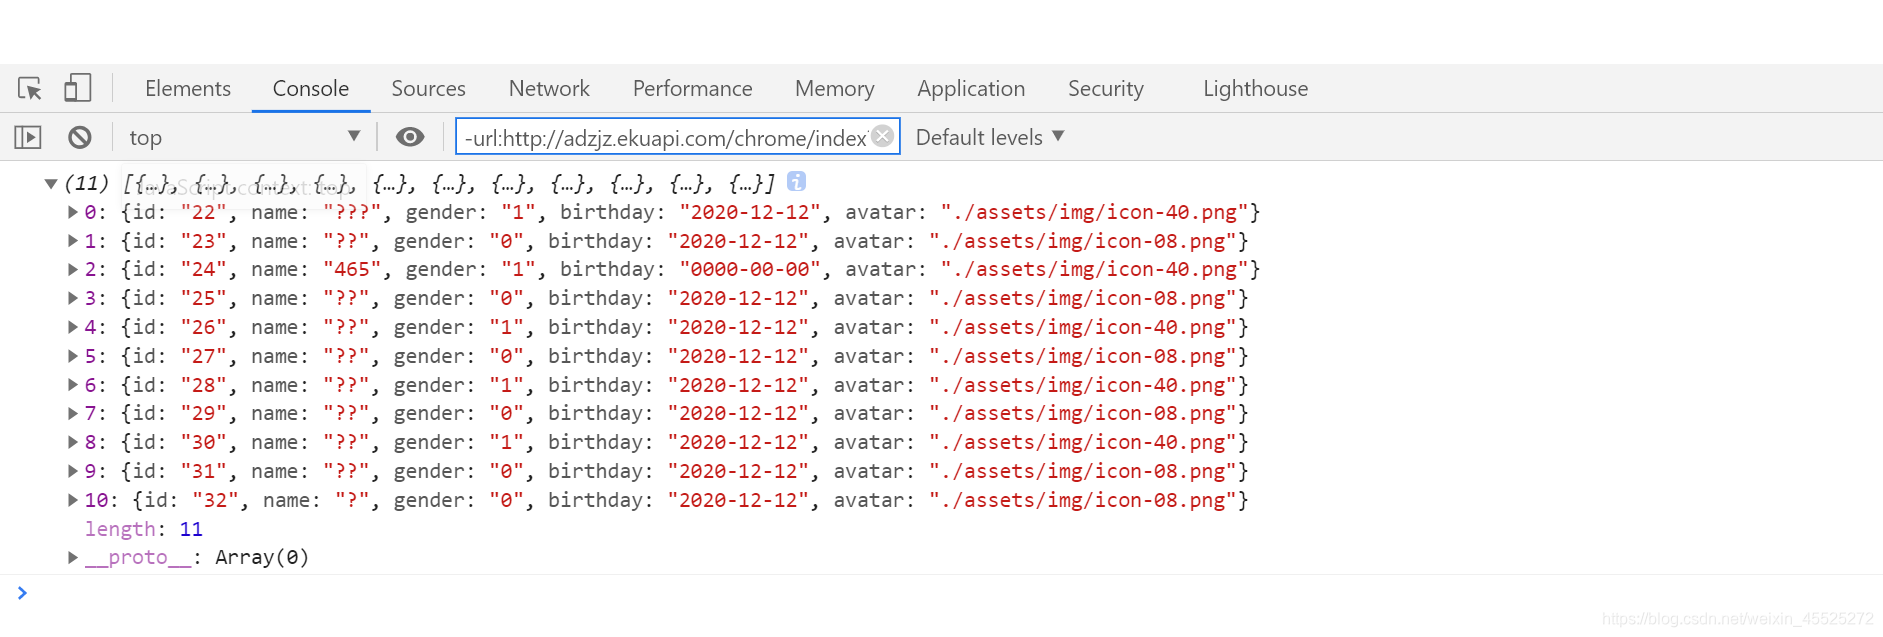Switch to the Elements tab
The width and height of the screenshot is (1883, 637).
(188, 89)
